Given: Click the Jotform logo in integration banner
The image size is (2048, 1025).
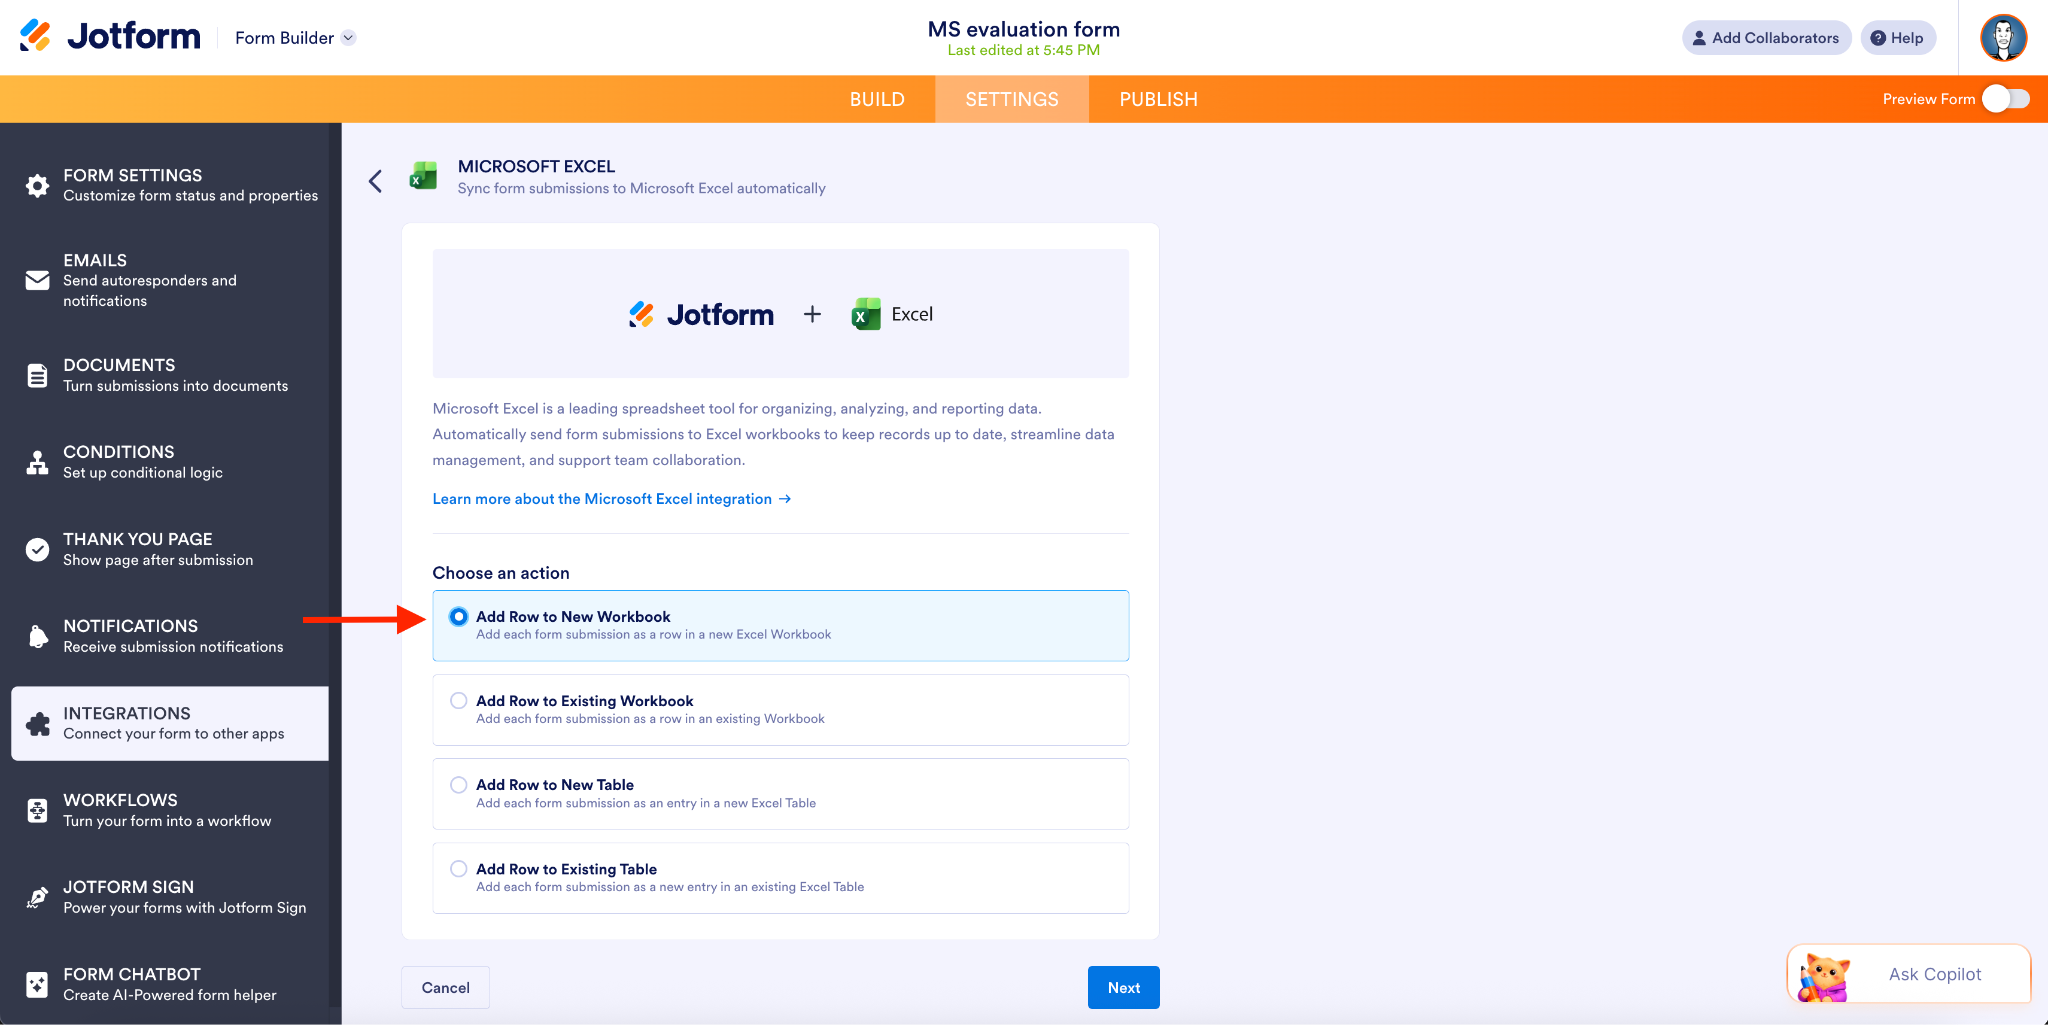Looking at the screenshot, I should click(701, 314).
